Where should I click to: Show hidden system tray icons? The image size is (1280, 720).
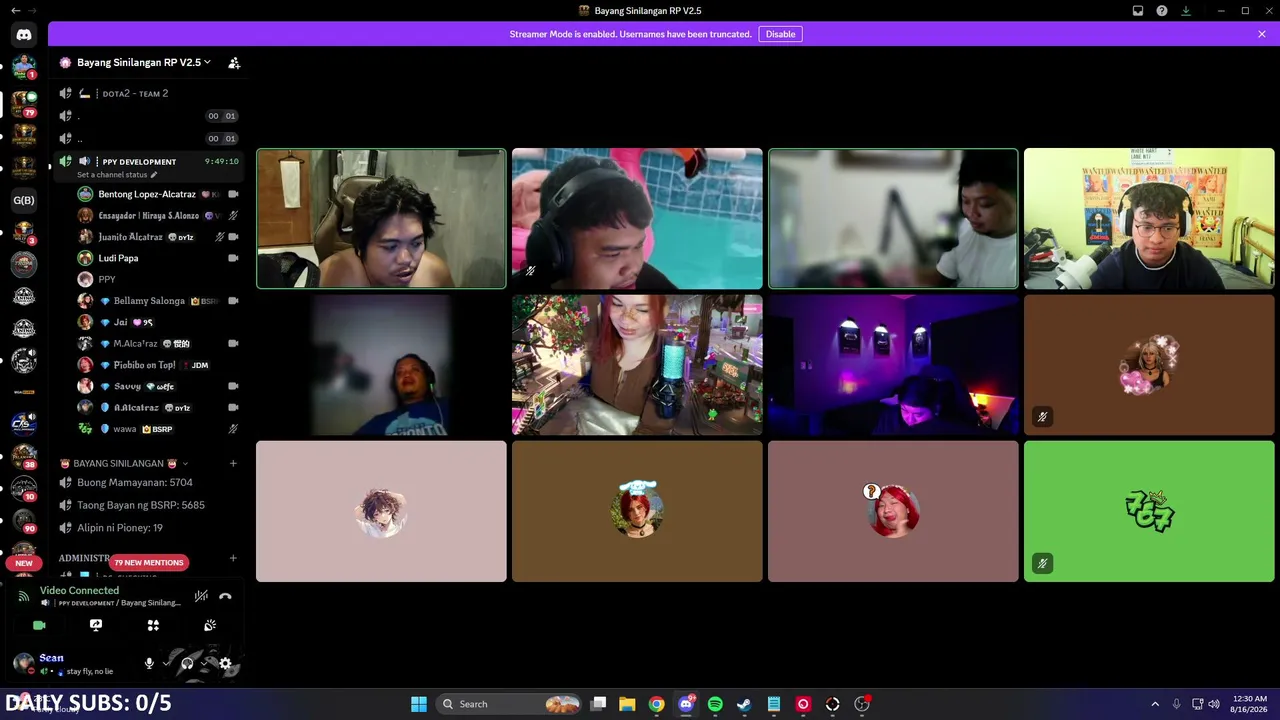click(x=1155, y=704)
